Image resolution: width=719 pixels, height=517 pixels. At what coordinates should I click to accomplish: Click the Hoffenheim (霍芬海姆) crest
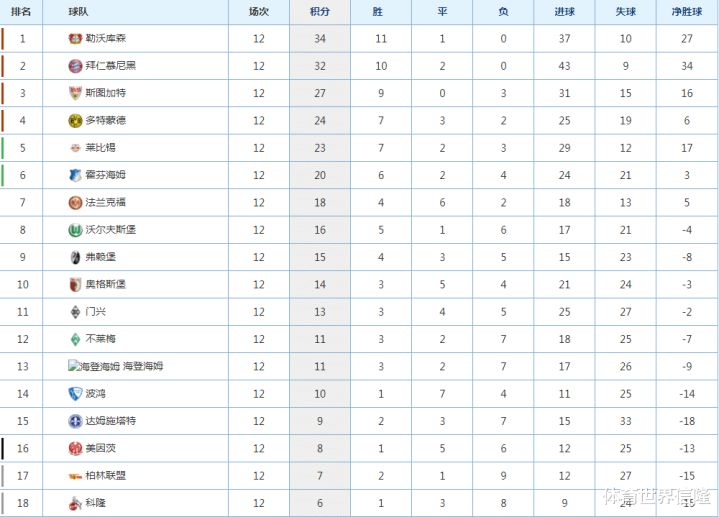click(75, 175)
